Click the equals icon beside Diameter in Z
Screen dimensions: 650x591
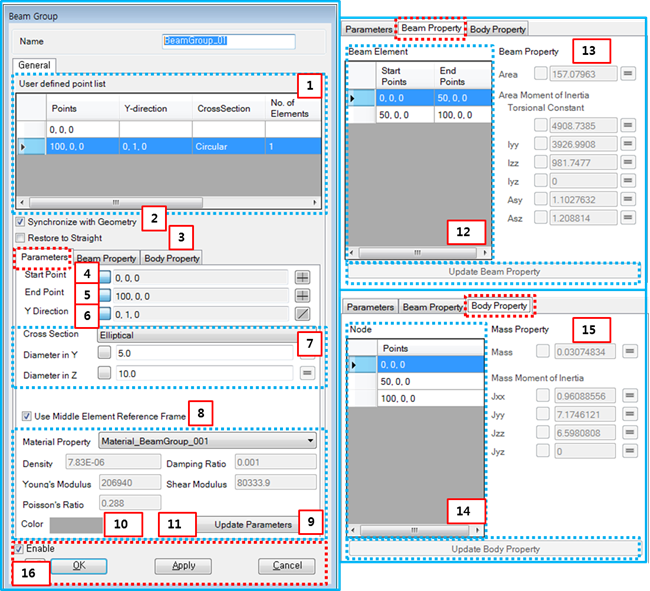tap(307, 373)
